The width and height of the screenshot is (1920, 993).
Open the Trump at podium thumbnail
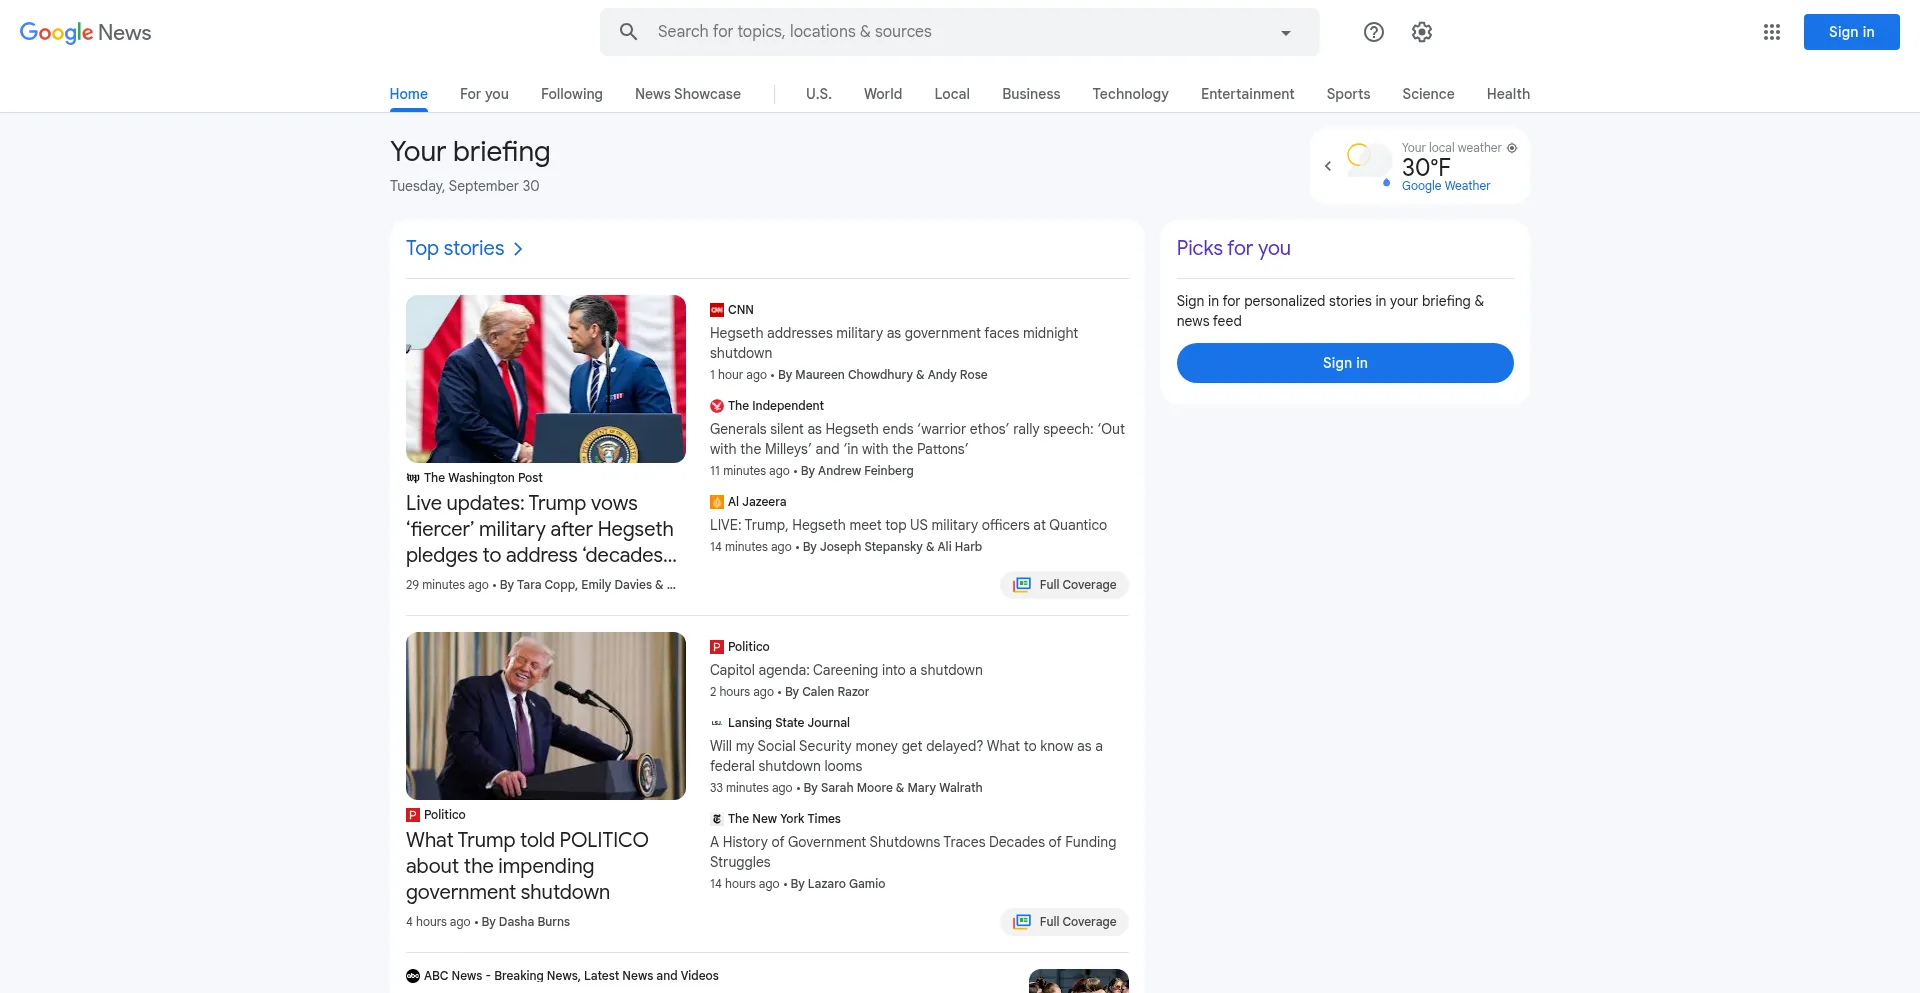[x=546, y=716]
